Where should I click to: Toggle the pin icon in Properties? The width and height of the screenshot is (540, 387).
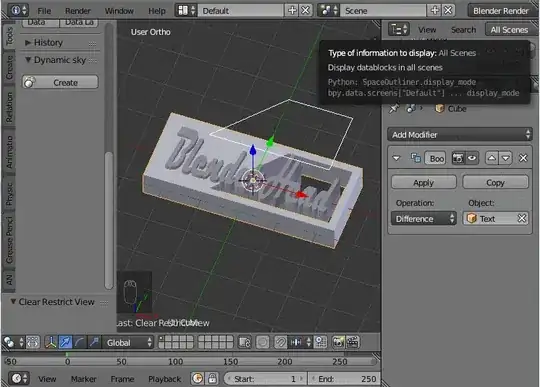394,109
